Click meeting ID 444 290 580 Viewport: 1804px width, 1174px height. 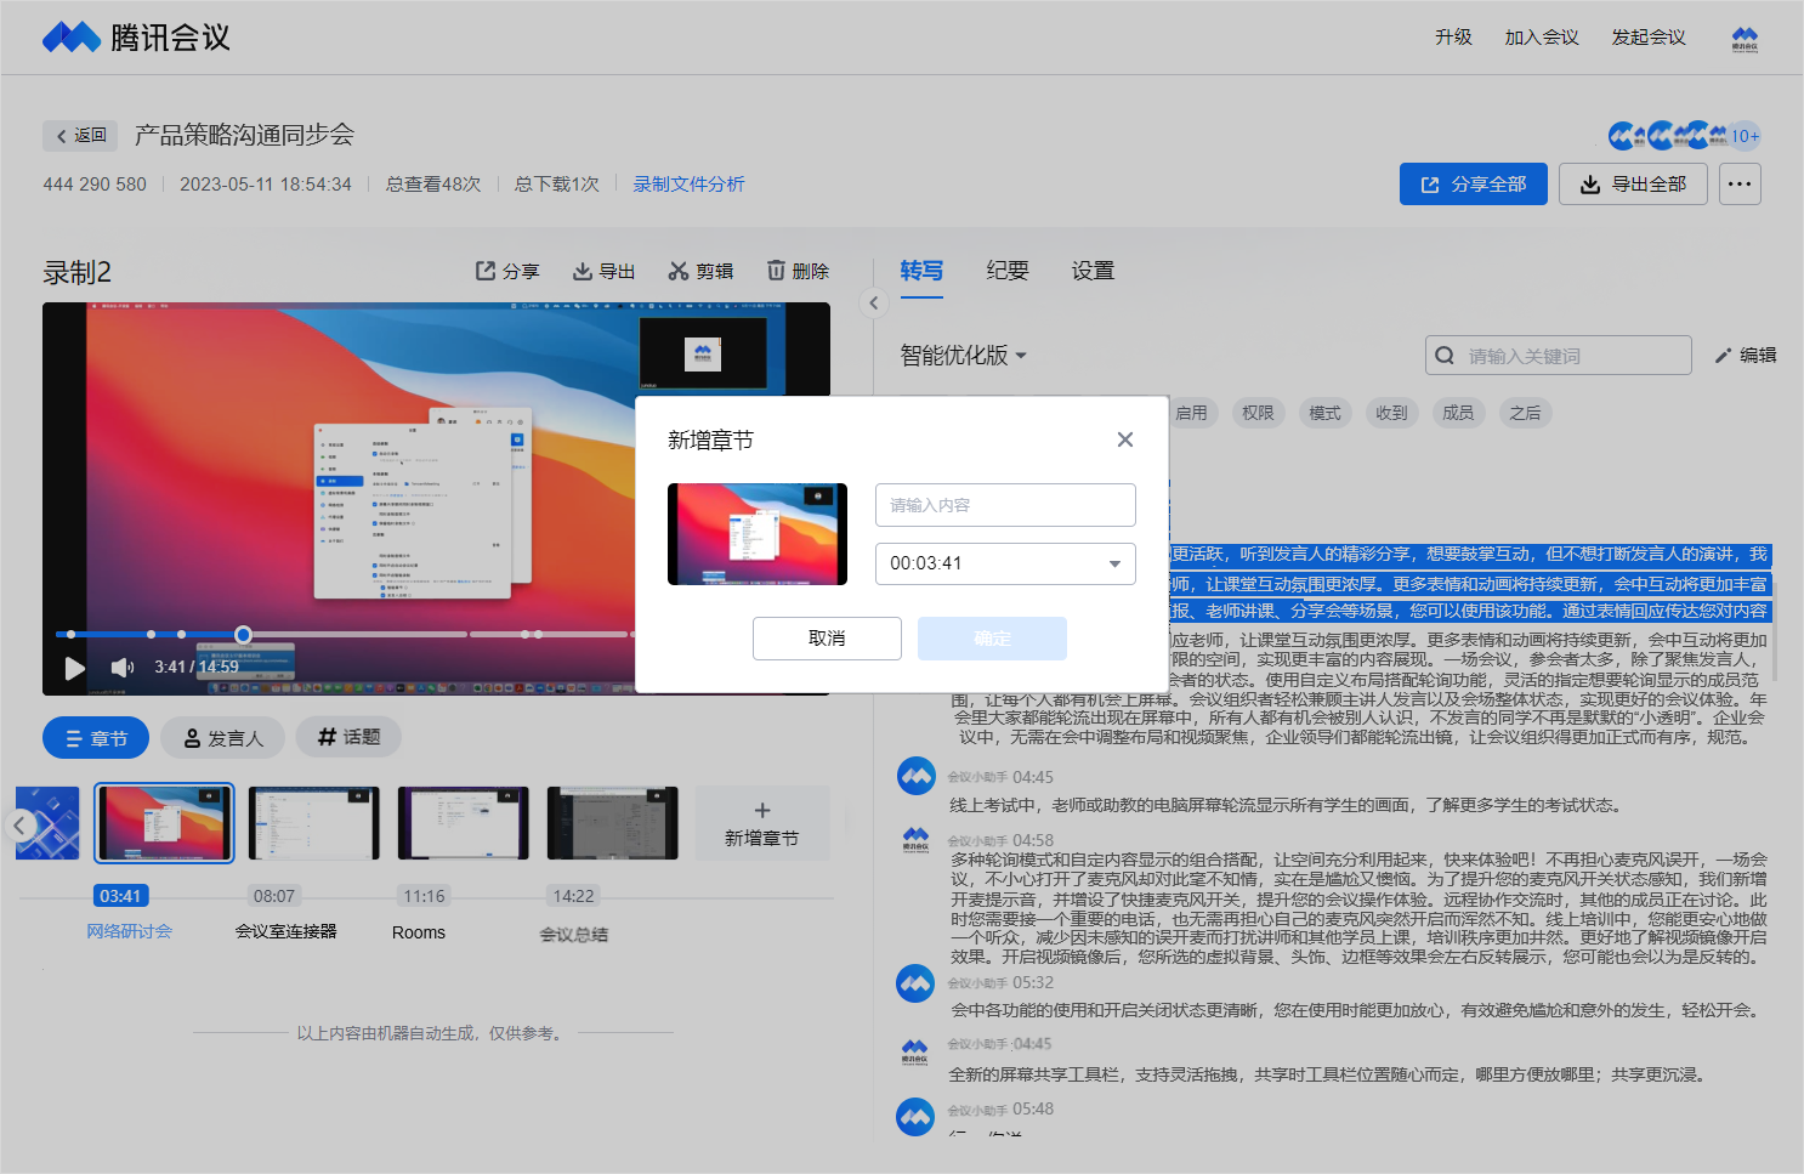pos(95,184)
